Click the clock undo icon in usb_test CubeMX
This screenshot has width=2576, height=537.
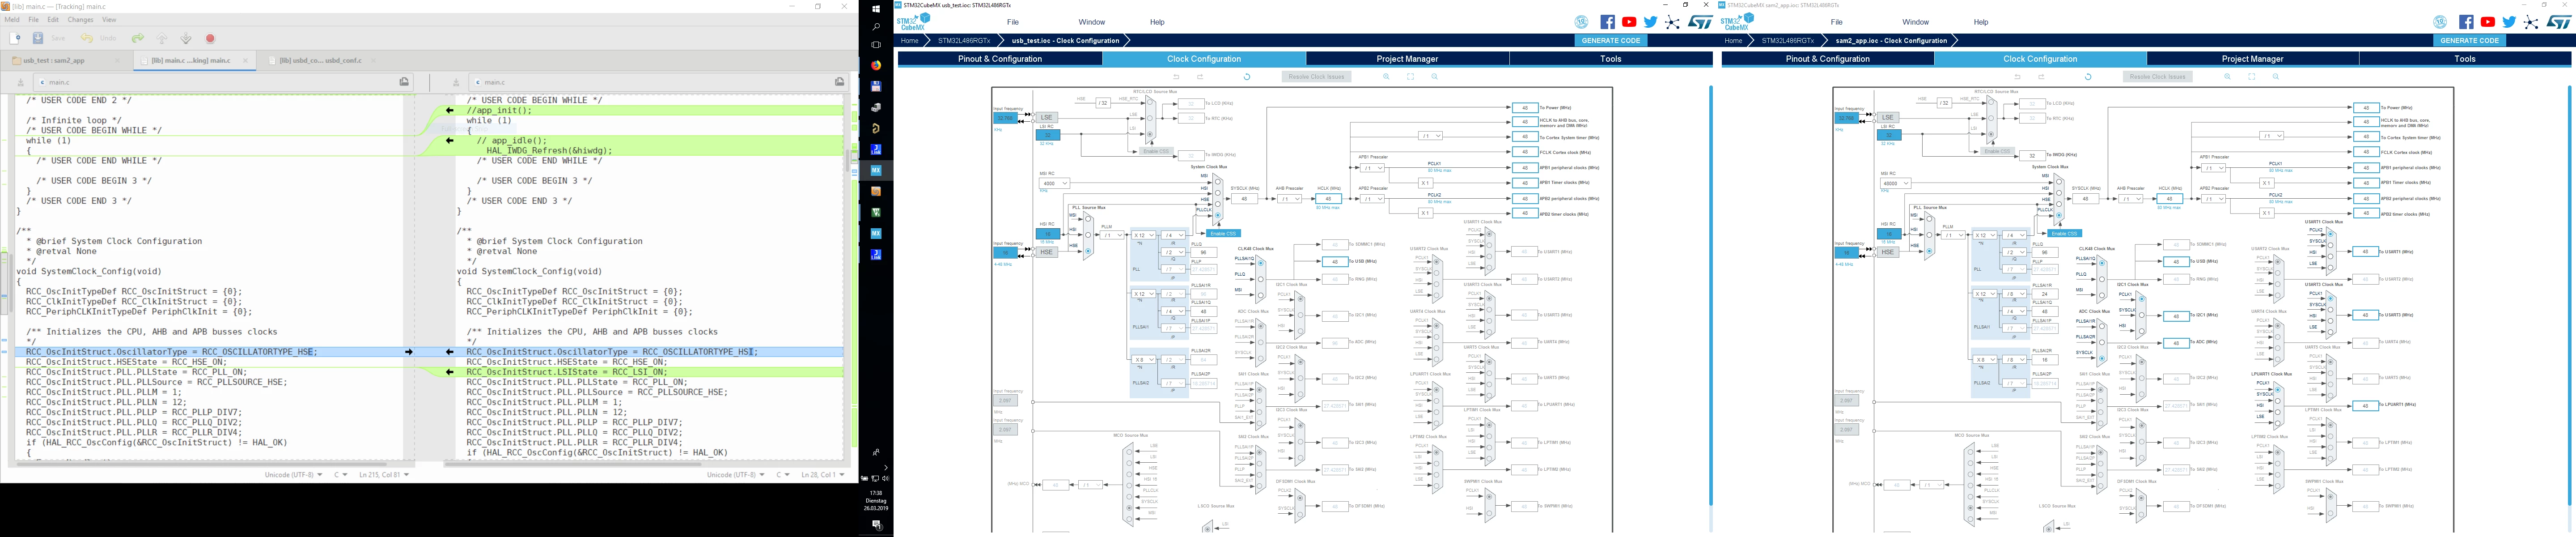click(1176, 77)
